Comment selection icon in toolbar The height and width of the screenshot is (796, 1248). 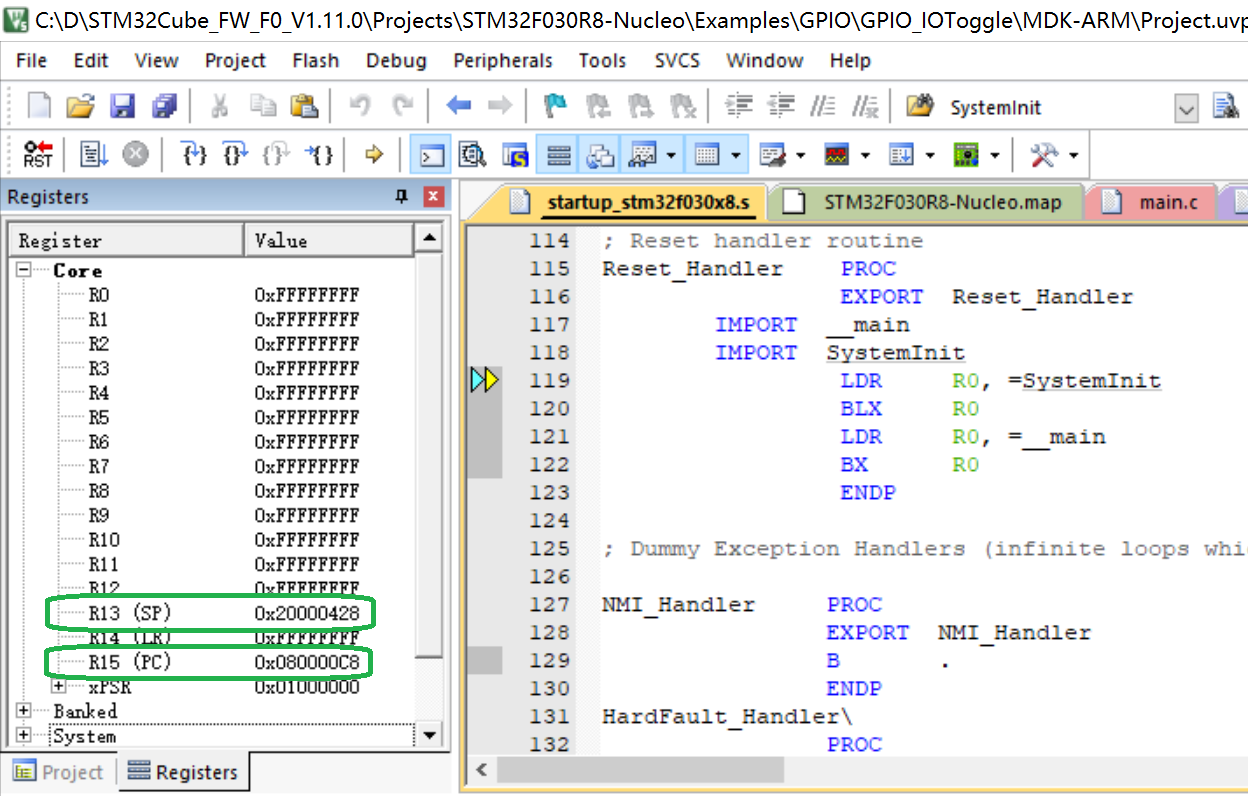[822, 106]
